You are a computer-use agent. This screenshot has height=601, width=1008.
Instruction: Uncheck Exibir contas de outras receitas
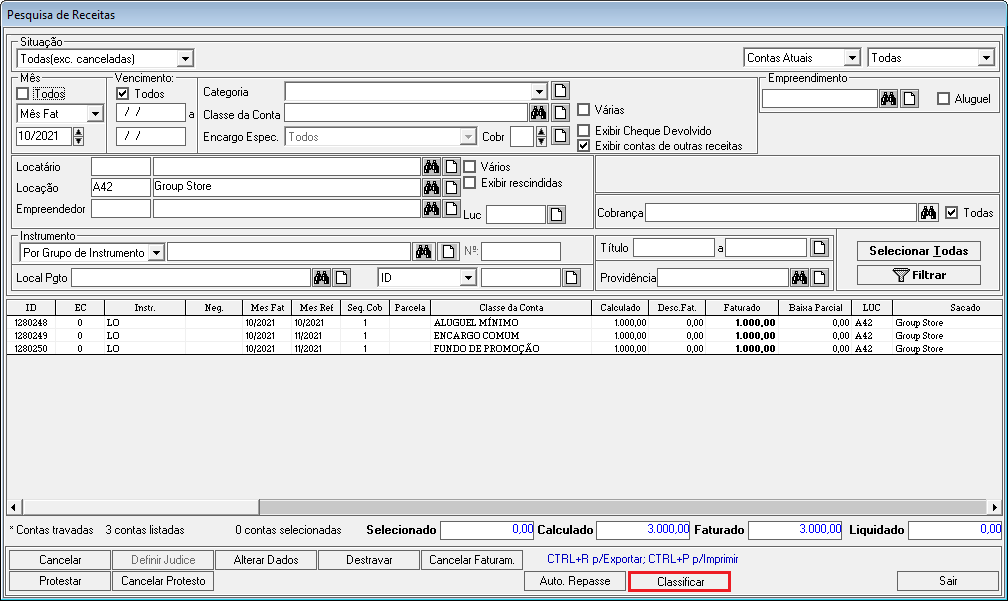(583, 146)
